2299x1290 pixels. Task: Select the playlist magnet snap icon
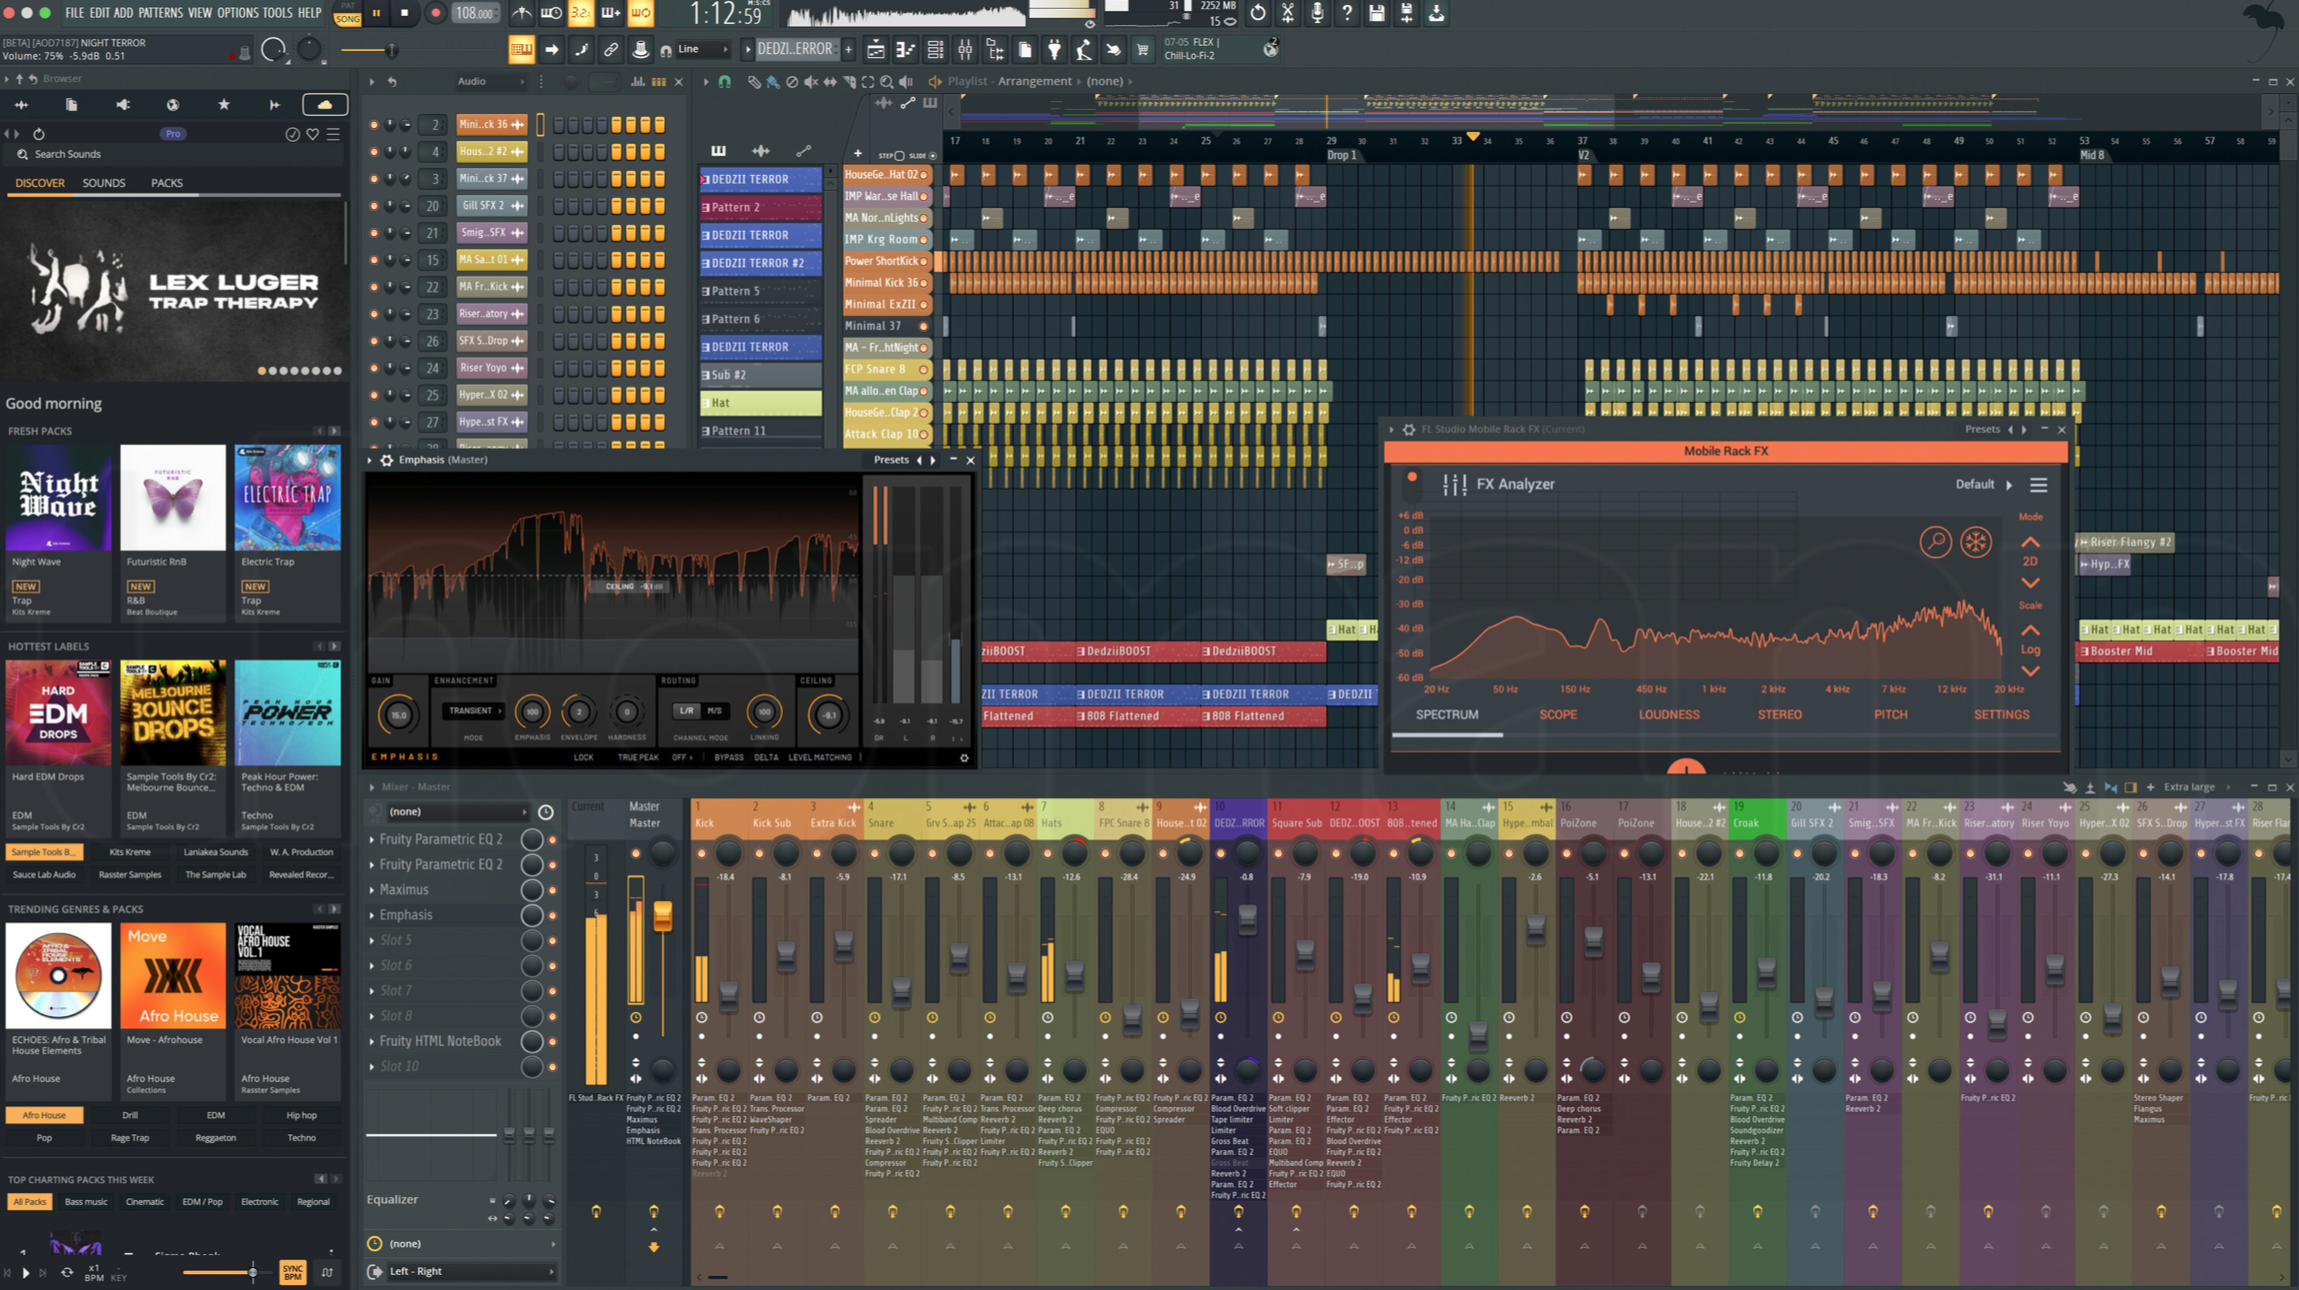(x=725, y=81)
